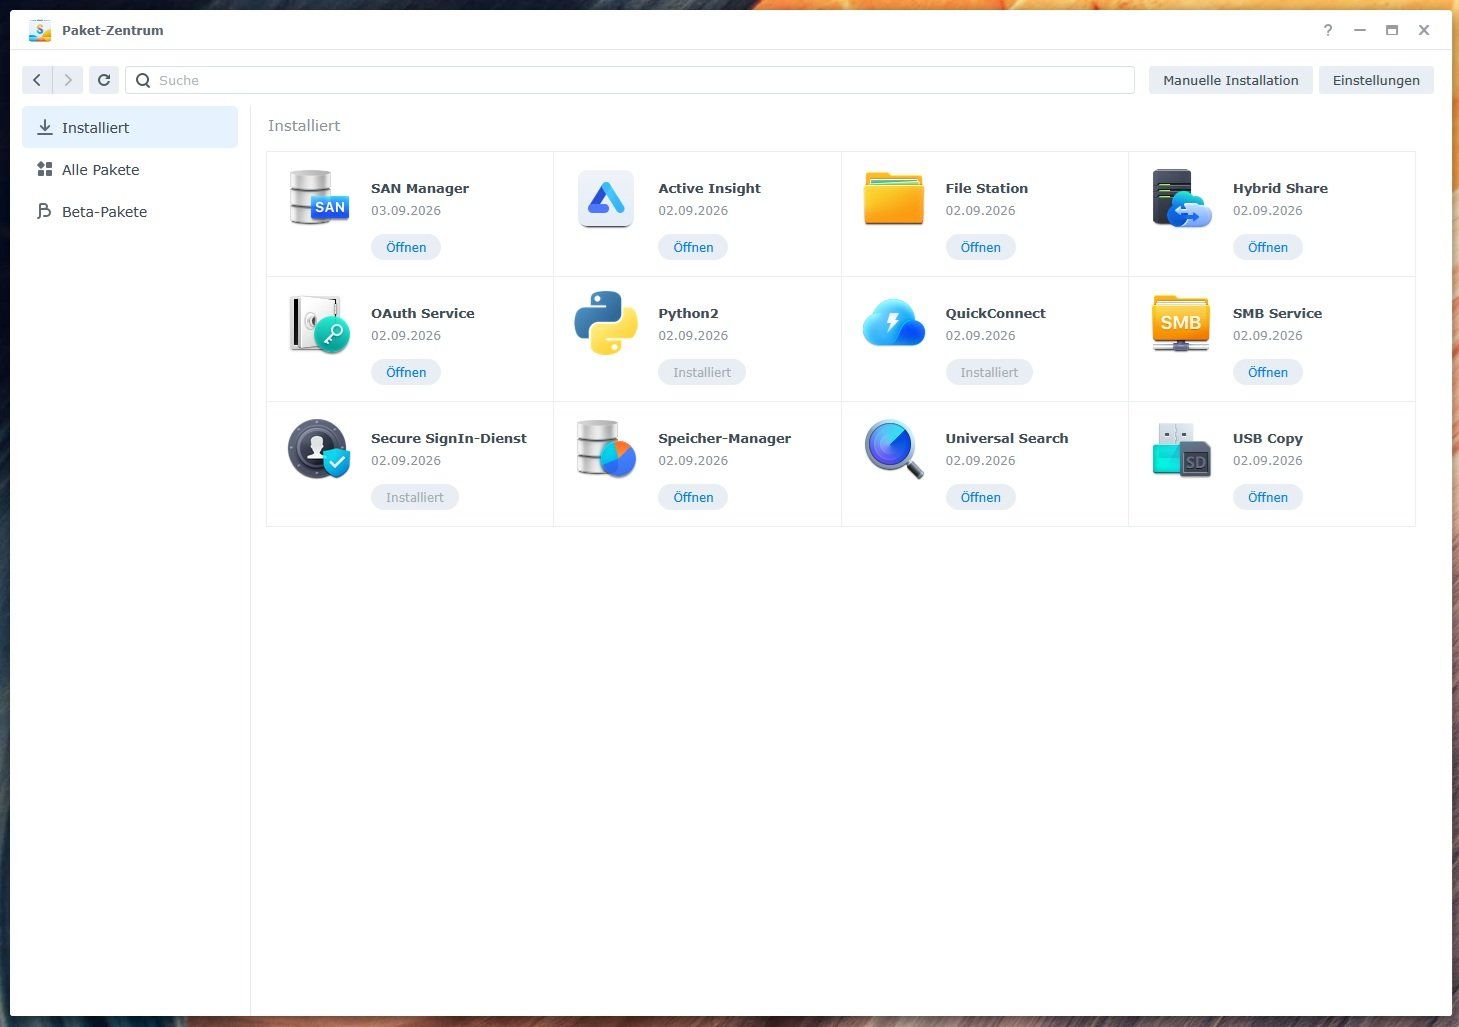Click Öffnen under OAuth Service
This screenshot has height=1027, width=1459.
[406, 372]
